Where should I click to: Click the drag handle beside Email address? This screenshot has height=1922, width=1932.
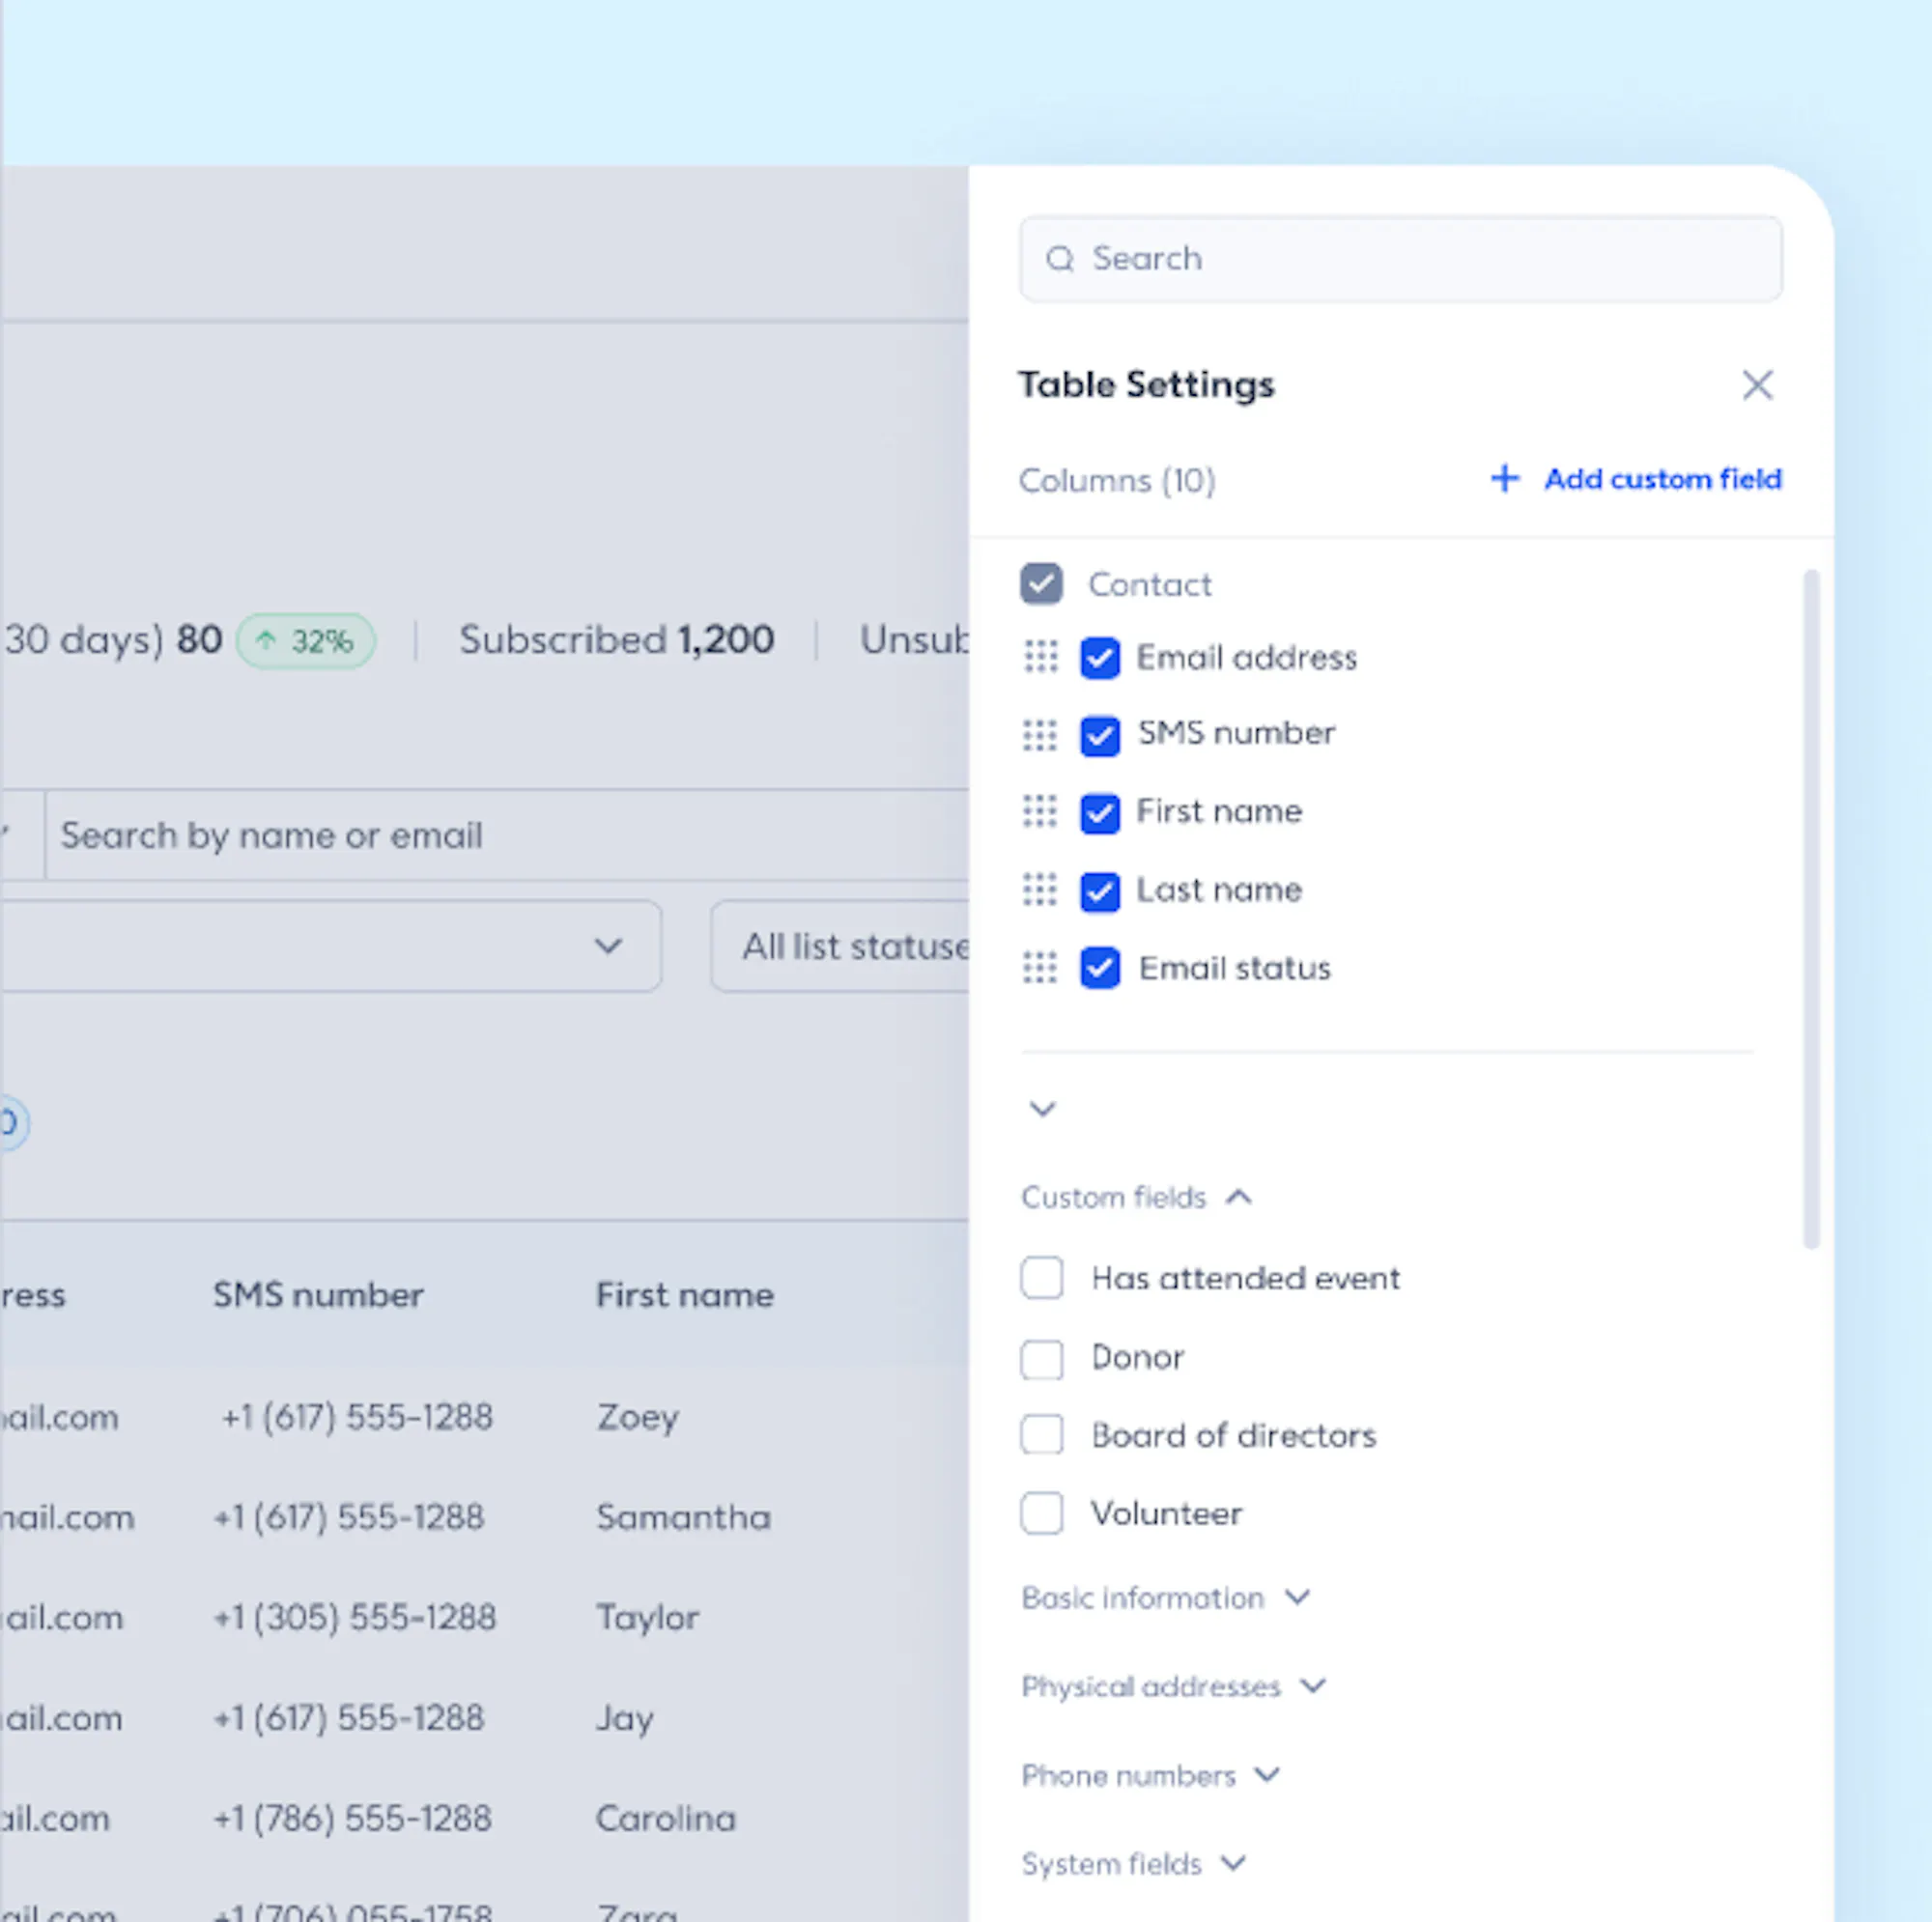(1040, 657)
